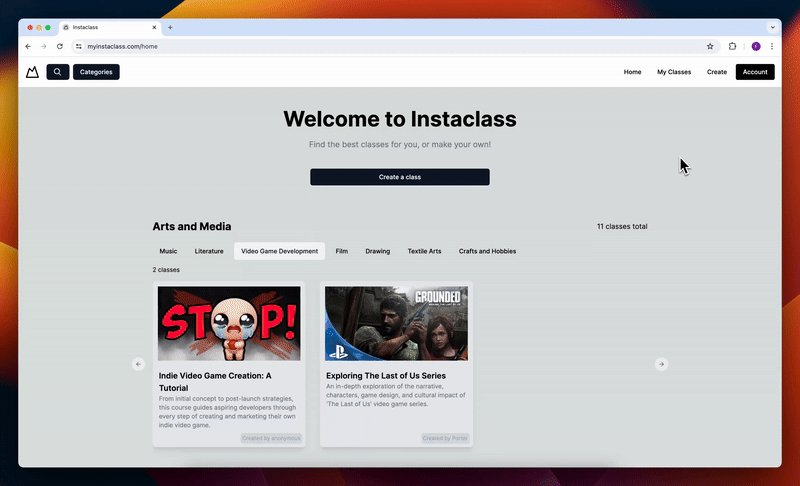The image size is (800, 486).
Task: Open The Last of Us class thumbnail
Action: pyautogui.click(x=396, y=323)
